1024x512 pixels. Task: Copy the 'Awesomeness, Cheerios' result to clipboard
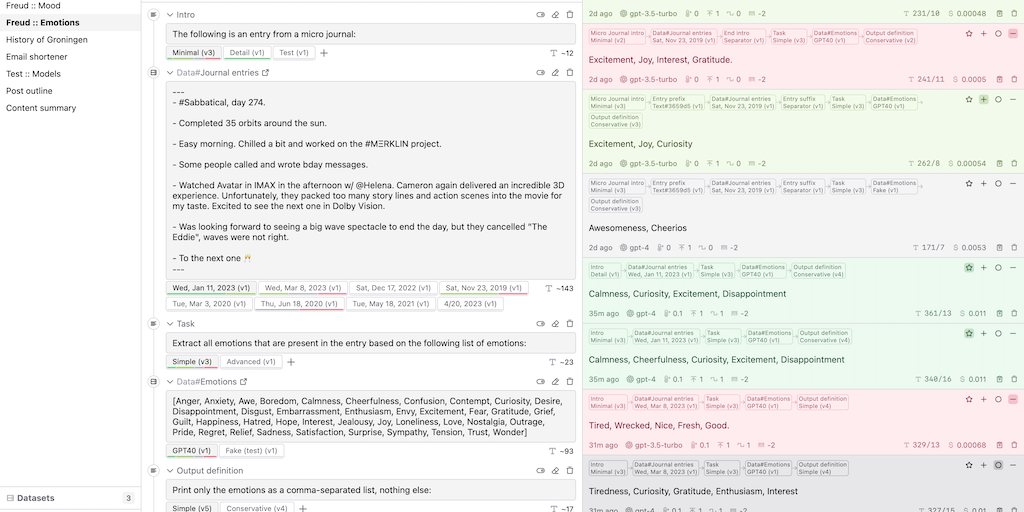(x=999, y=248)
